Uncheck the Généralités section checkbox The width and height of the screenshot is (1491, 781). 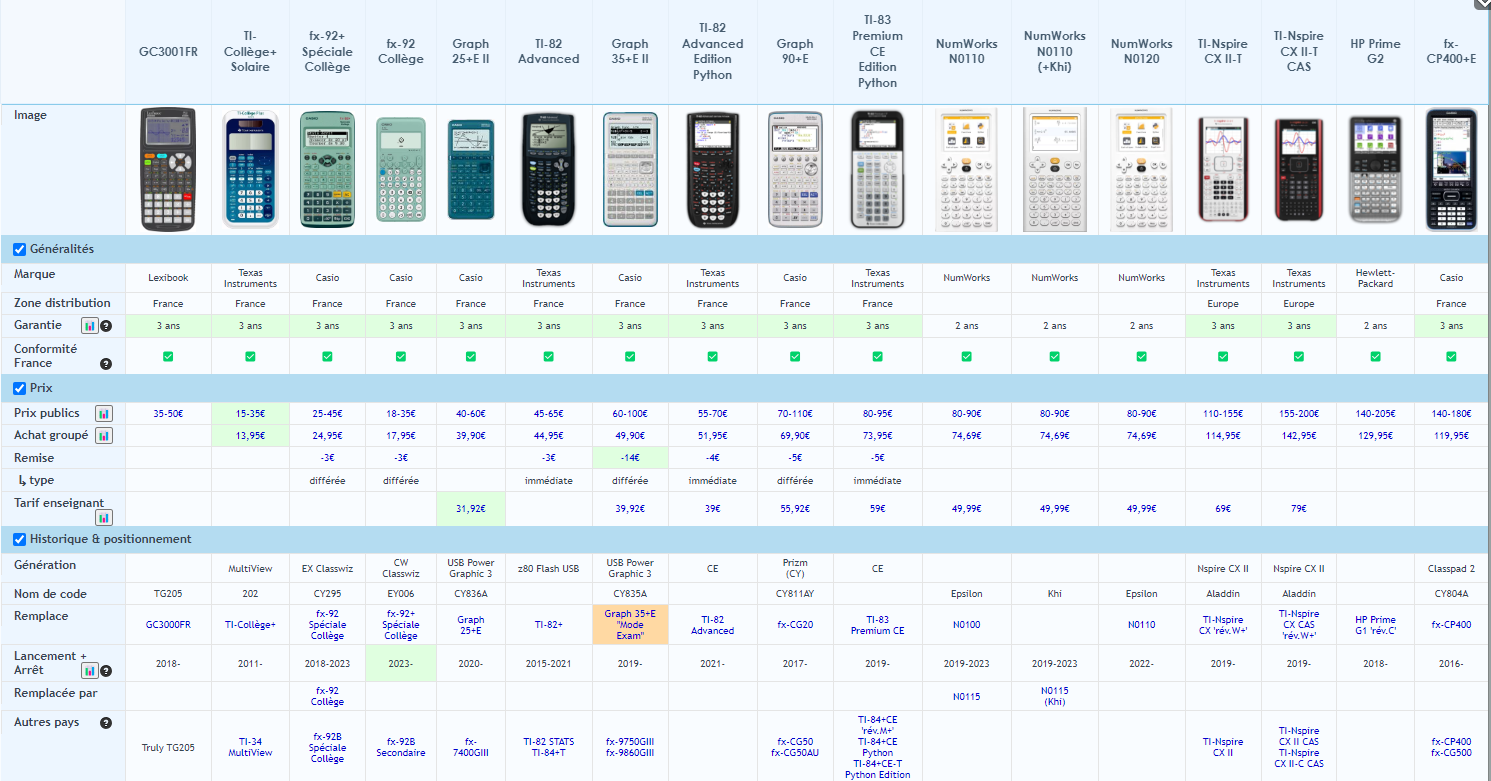pos(19,249)
